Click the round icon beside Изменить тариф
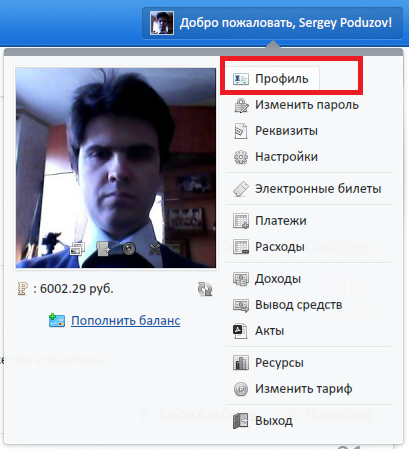Screen dimensions: 409x449 (x=241, y=389)
